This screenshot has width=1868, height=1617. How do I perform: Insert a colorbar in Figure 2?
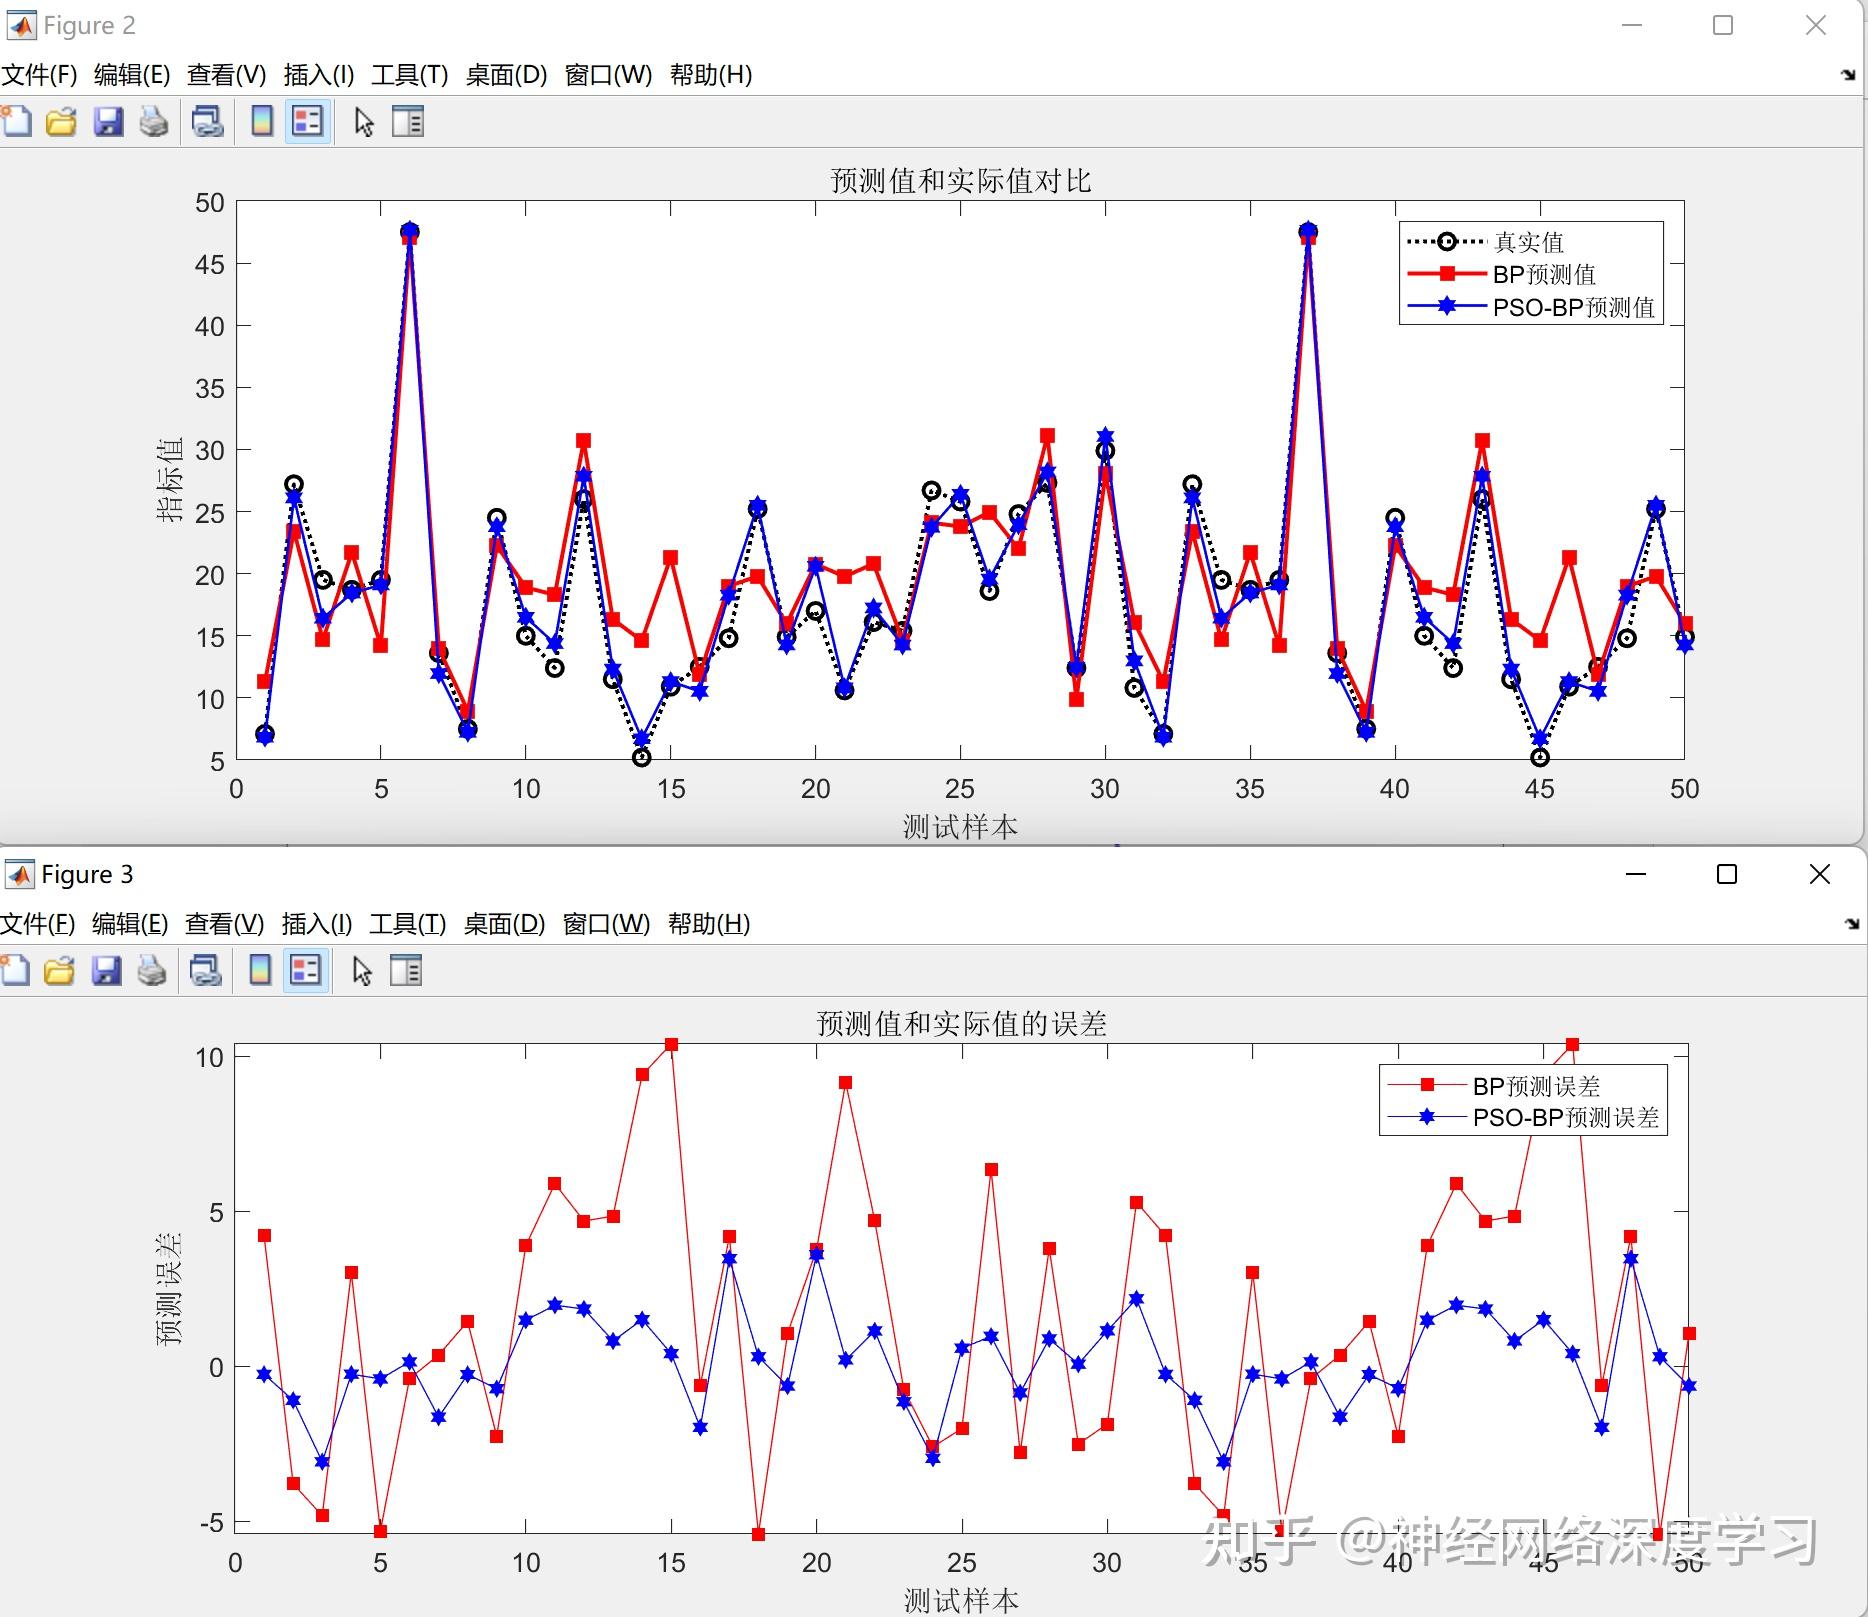pos(260,121)
